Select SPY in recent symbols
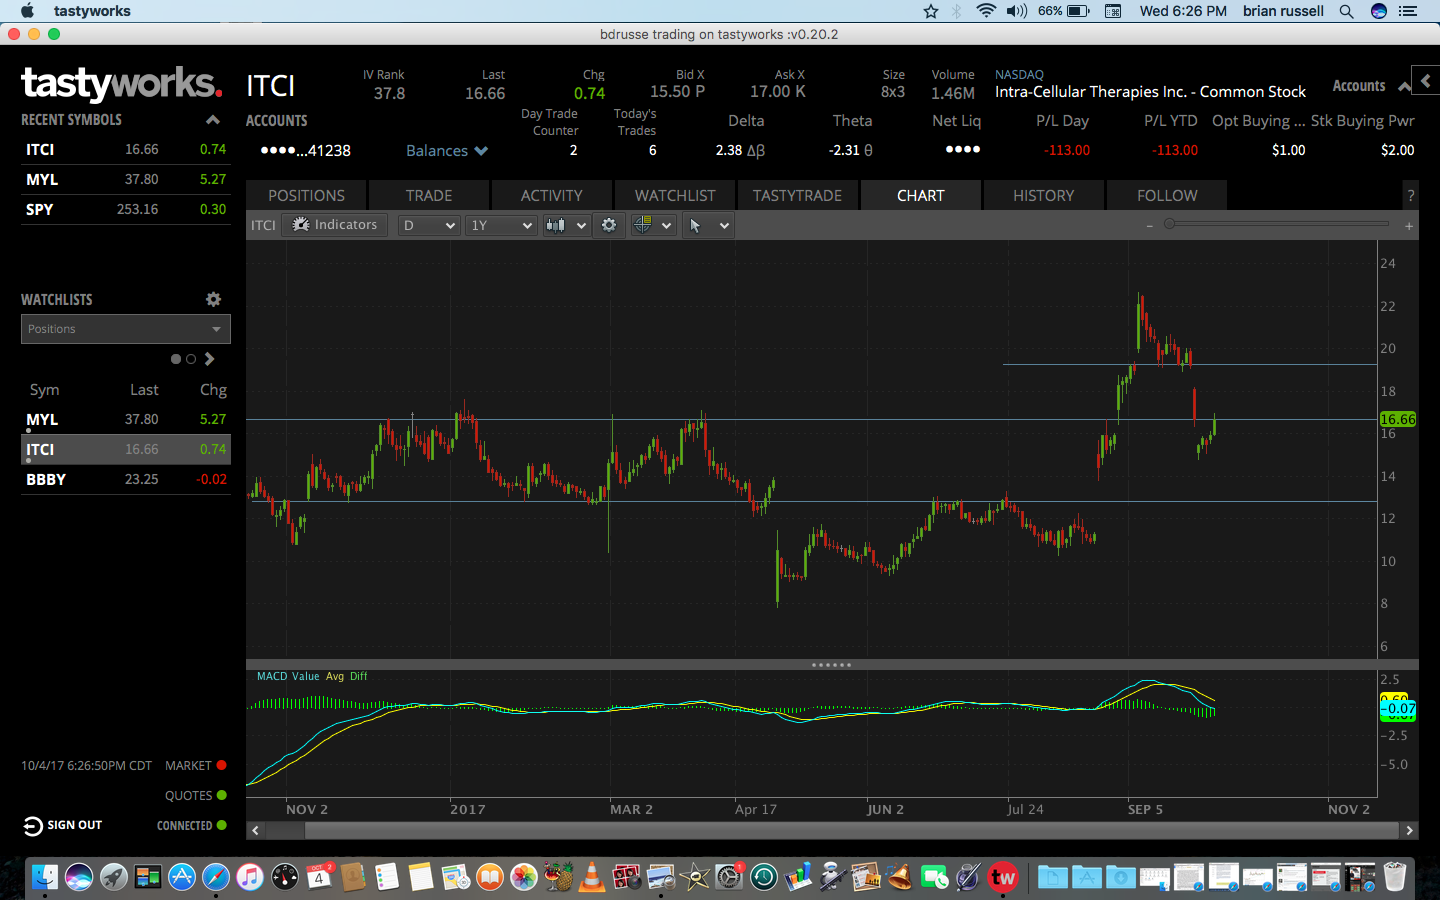The image size is (1440, 900). 126,210
